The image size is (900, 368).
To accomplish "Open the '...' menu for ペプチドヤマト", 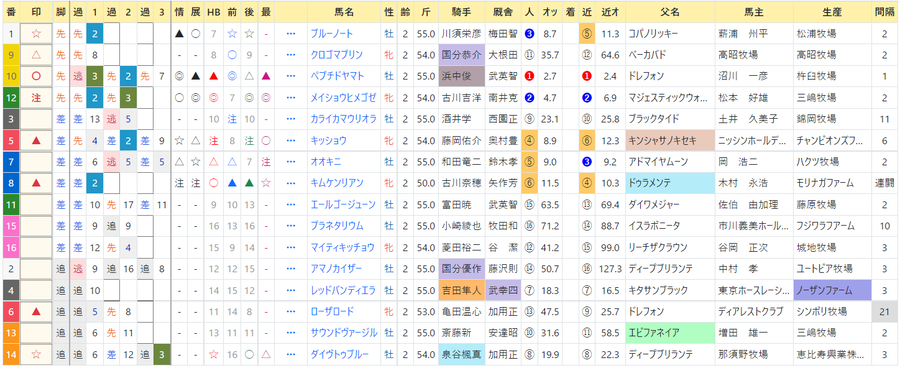I will point(290,76).
